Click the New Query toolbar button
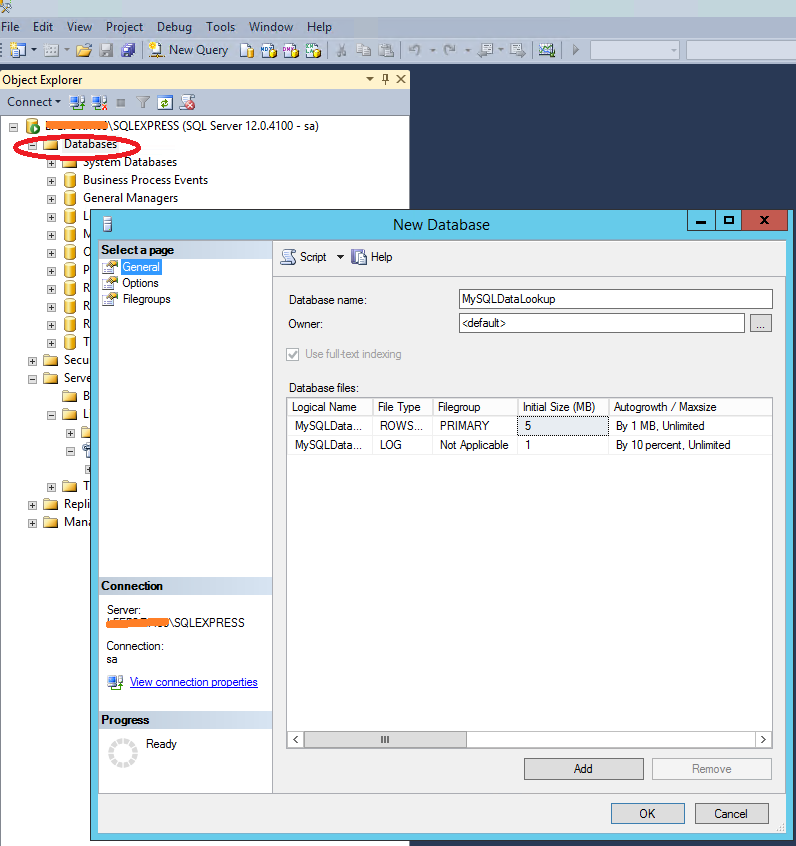This screenshot has width=796, height=846. (x=189, y=50)
